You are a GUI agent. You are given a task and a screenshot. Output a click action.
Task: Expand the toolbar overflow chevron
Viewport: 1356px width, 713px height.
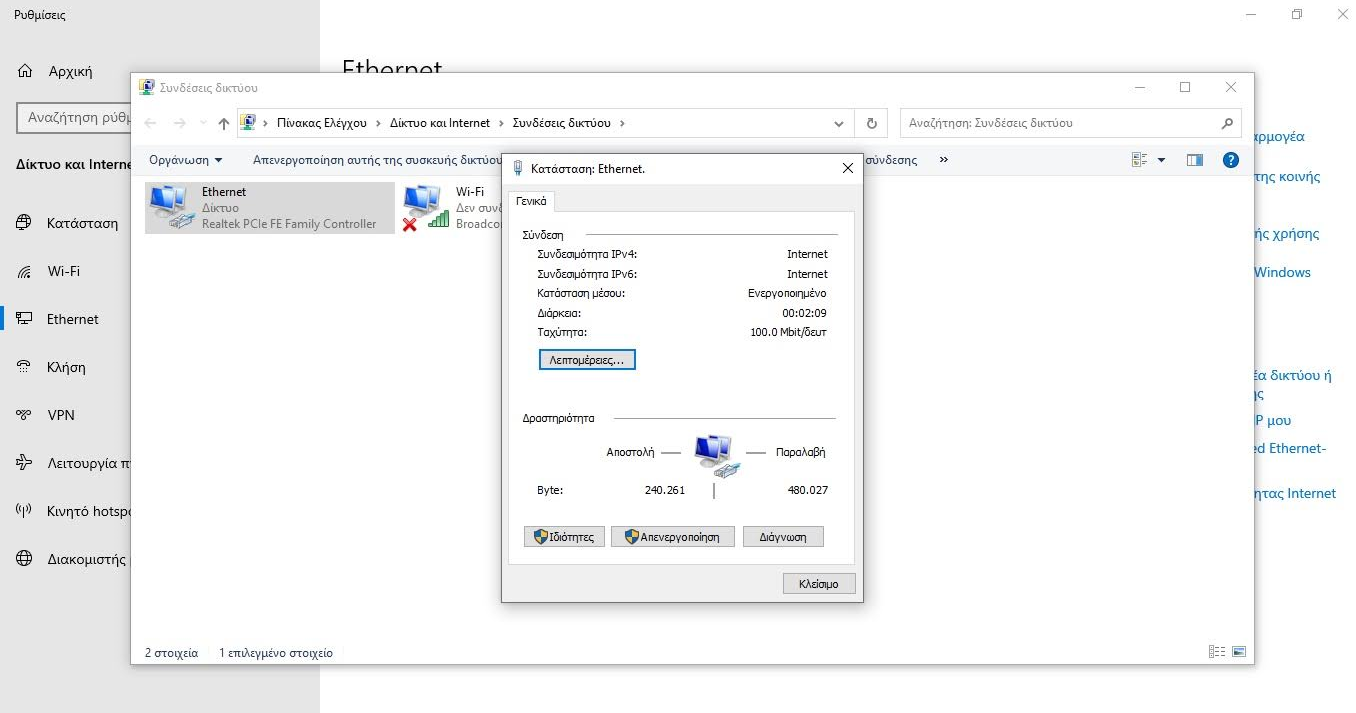tap(943, 160)
